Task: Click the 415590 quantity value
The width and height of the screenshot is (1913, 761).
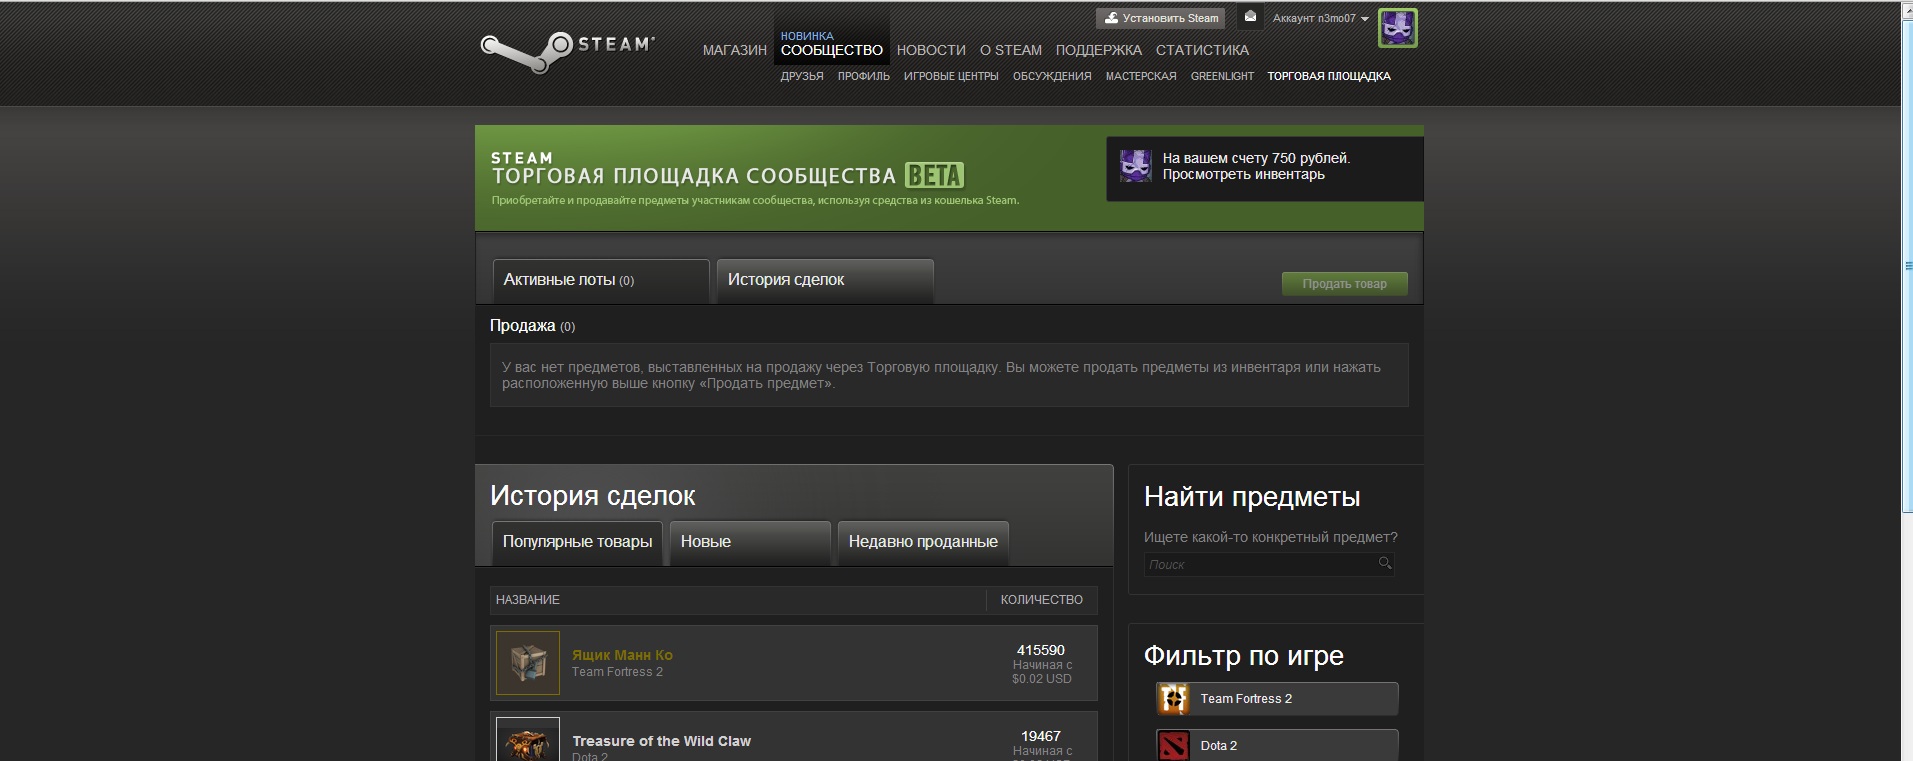Action: coord(1041,650)
